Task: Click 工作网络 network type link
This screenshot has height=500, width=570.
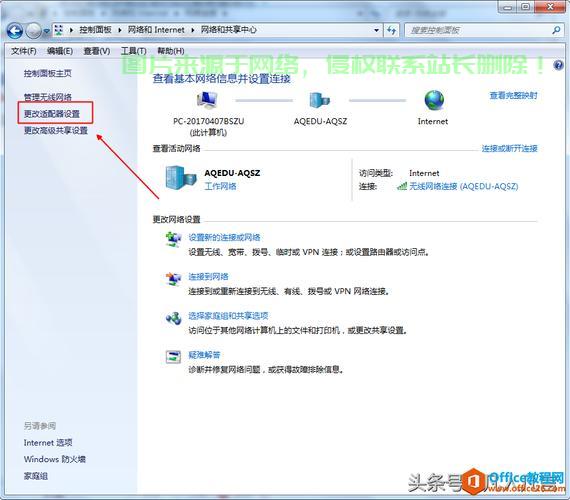Action: pos(220,186)
